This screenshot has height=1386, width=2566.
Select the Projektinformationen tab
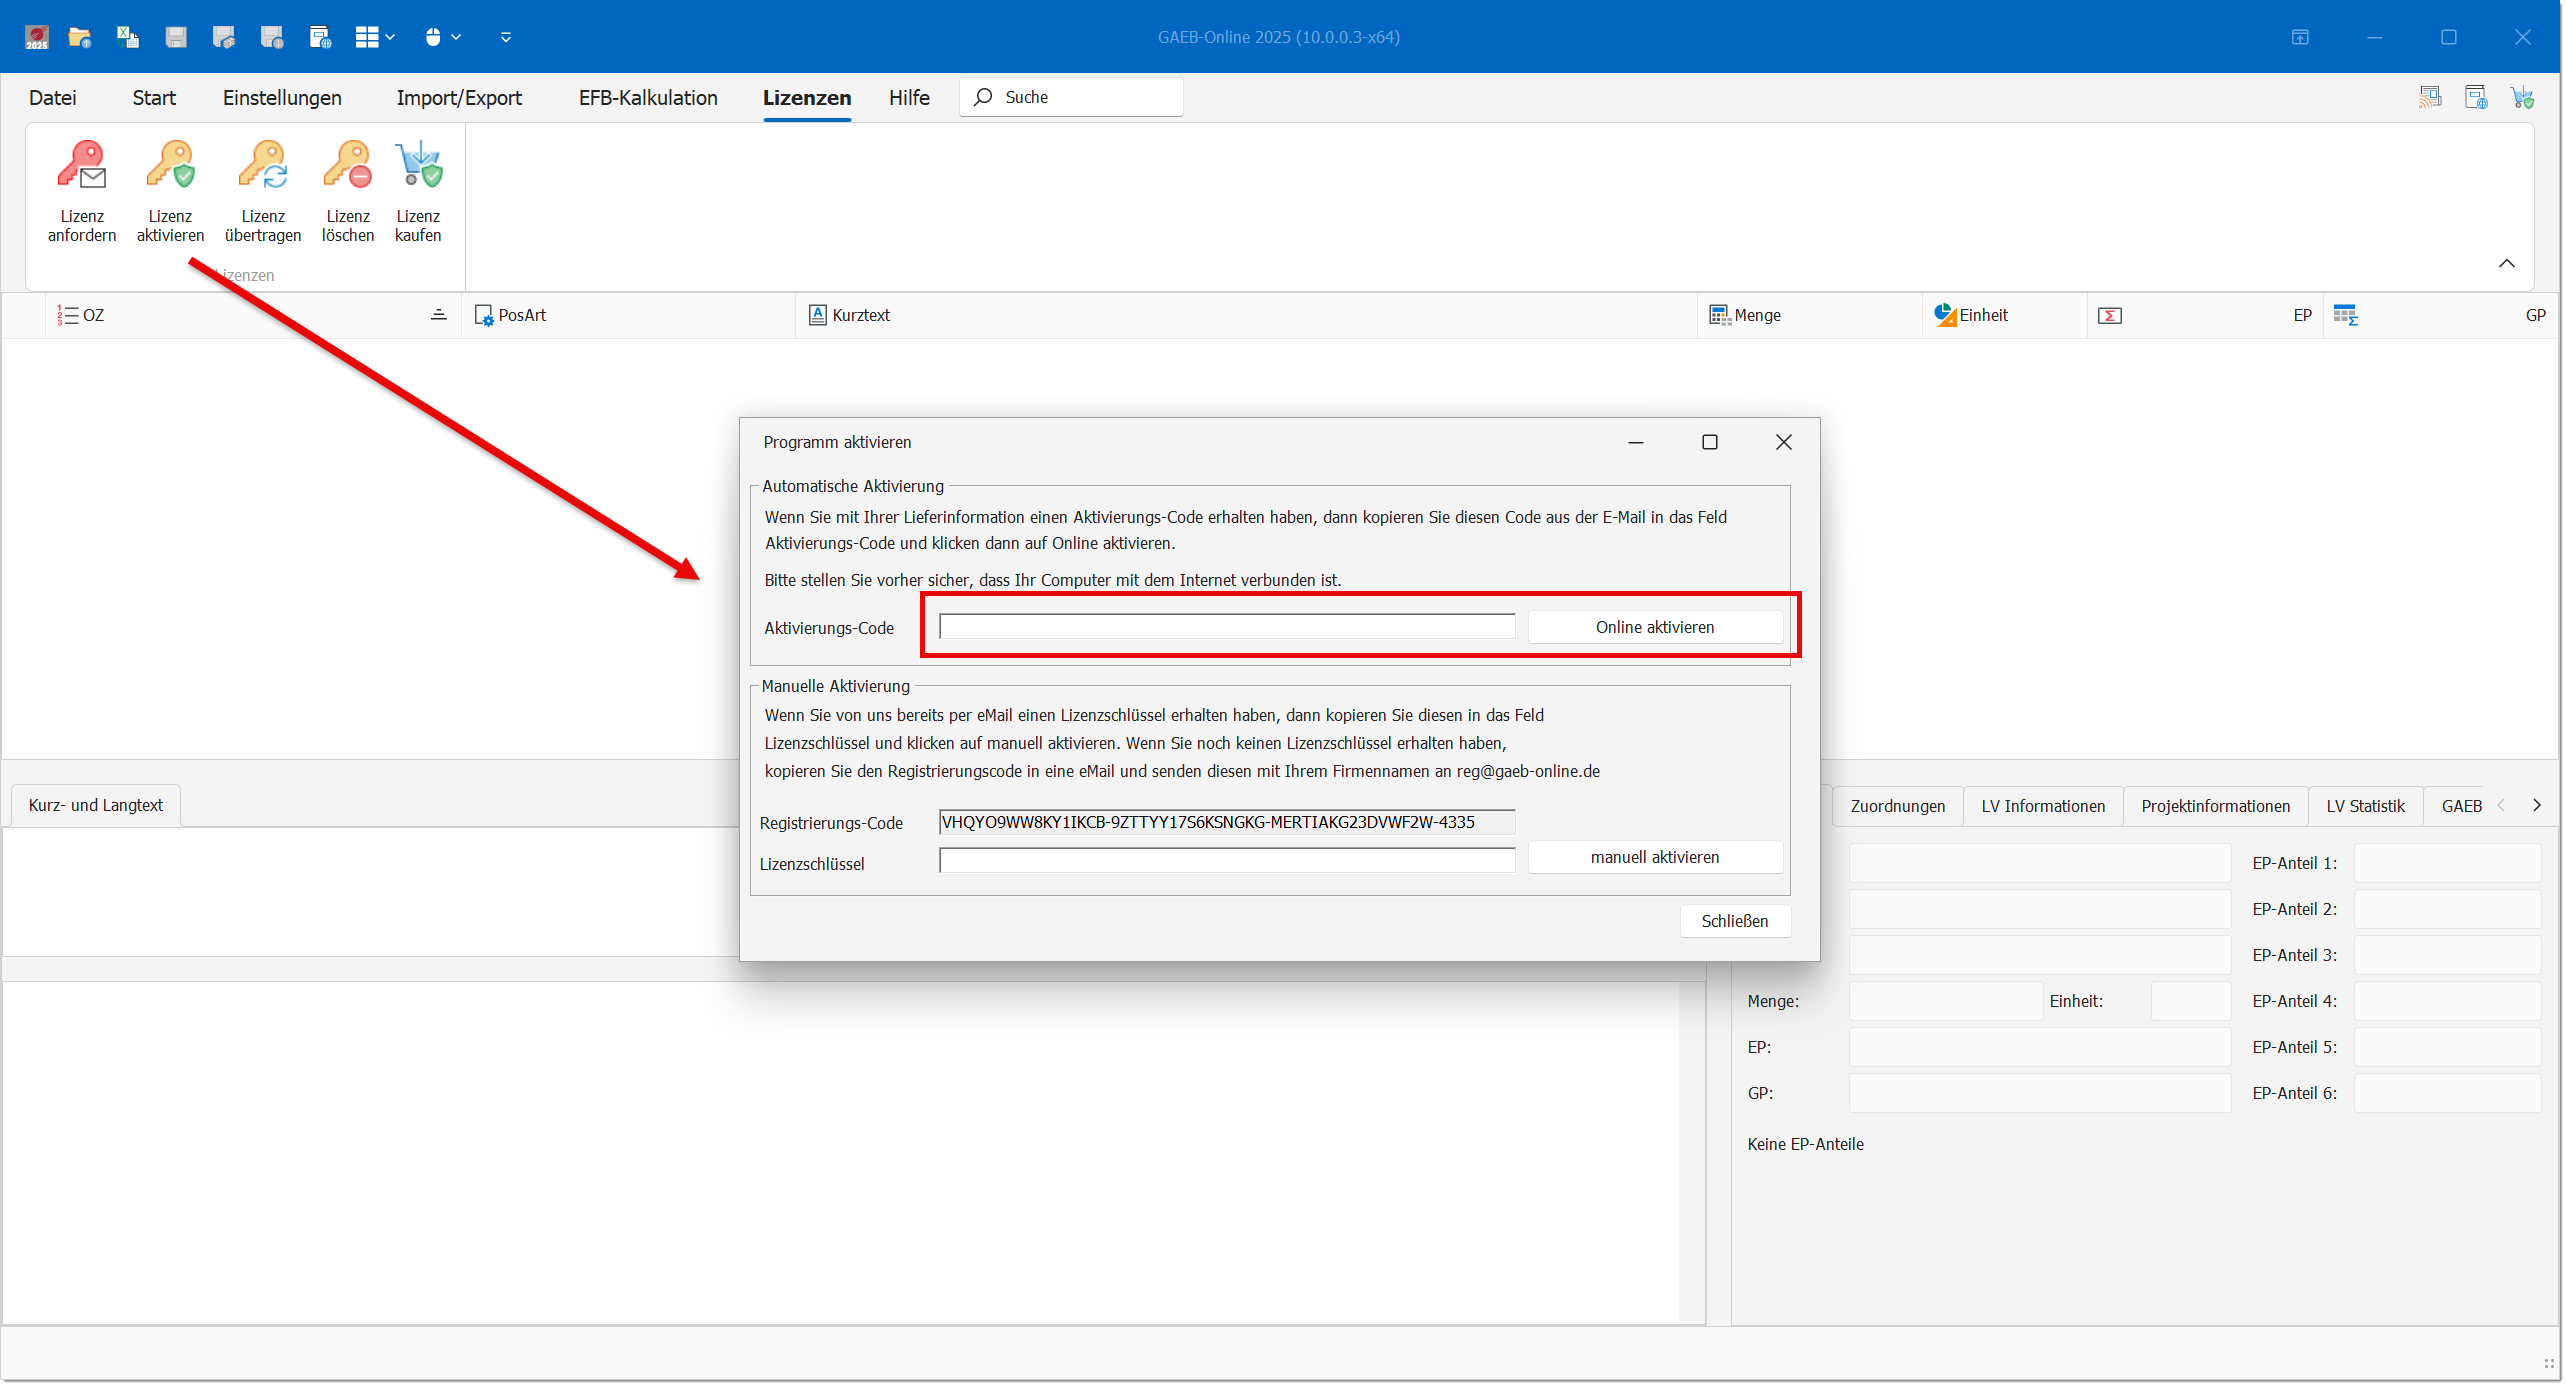click(x=2214, y=806)
